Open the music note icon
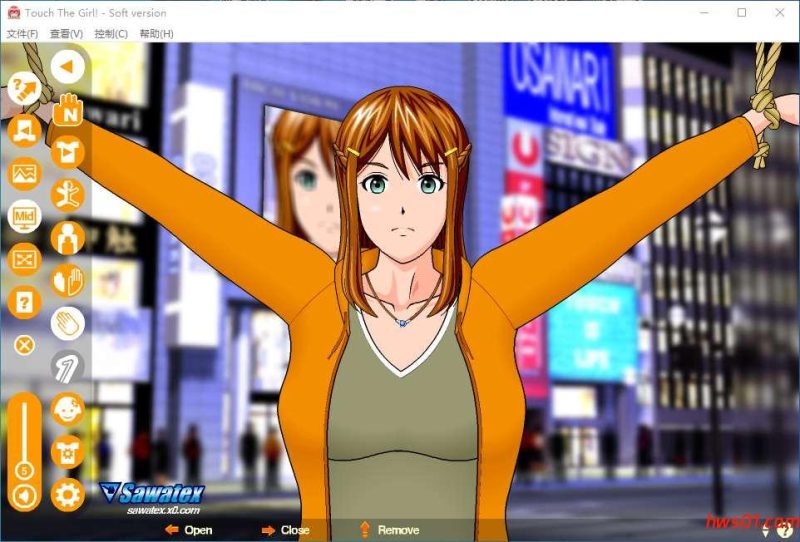 pyautogui.click(x=24, y=130)
